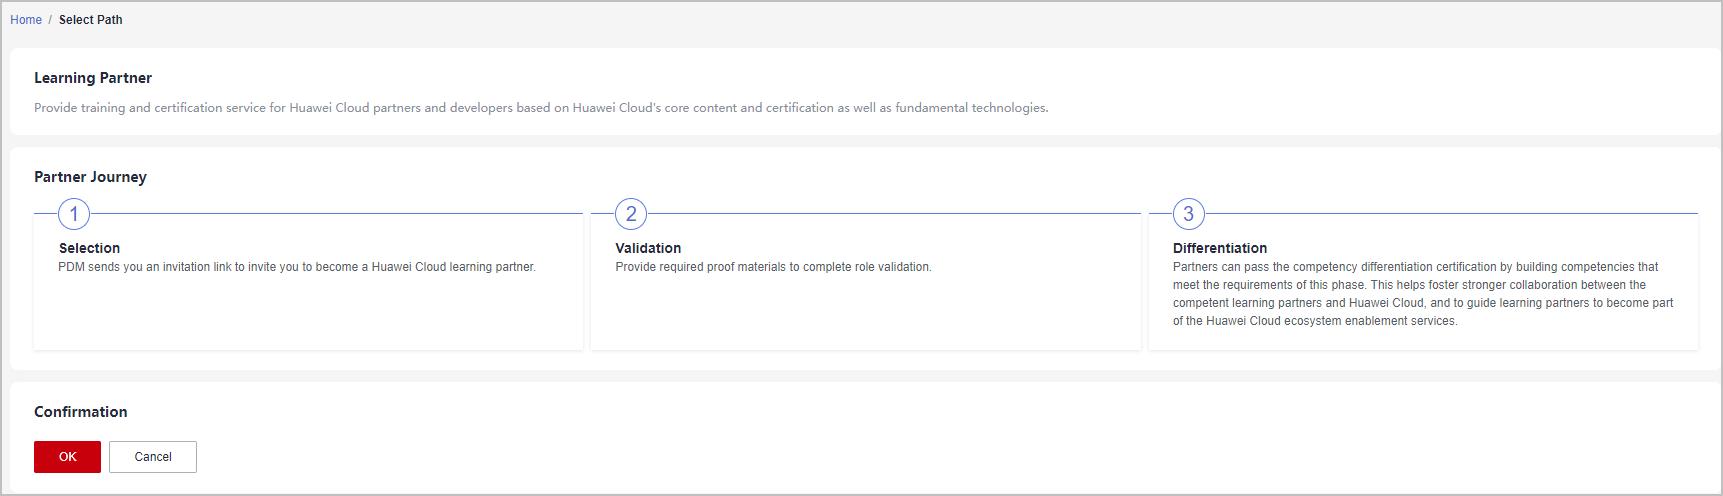The height and width of the screenshot is (496, 1723).
Task: Select the Selection step heading
Action: pyautogui.click(x=89, y=248)
